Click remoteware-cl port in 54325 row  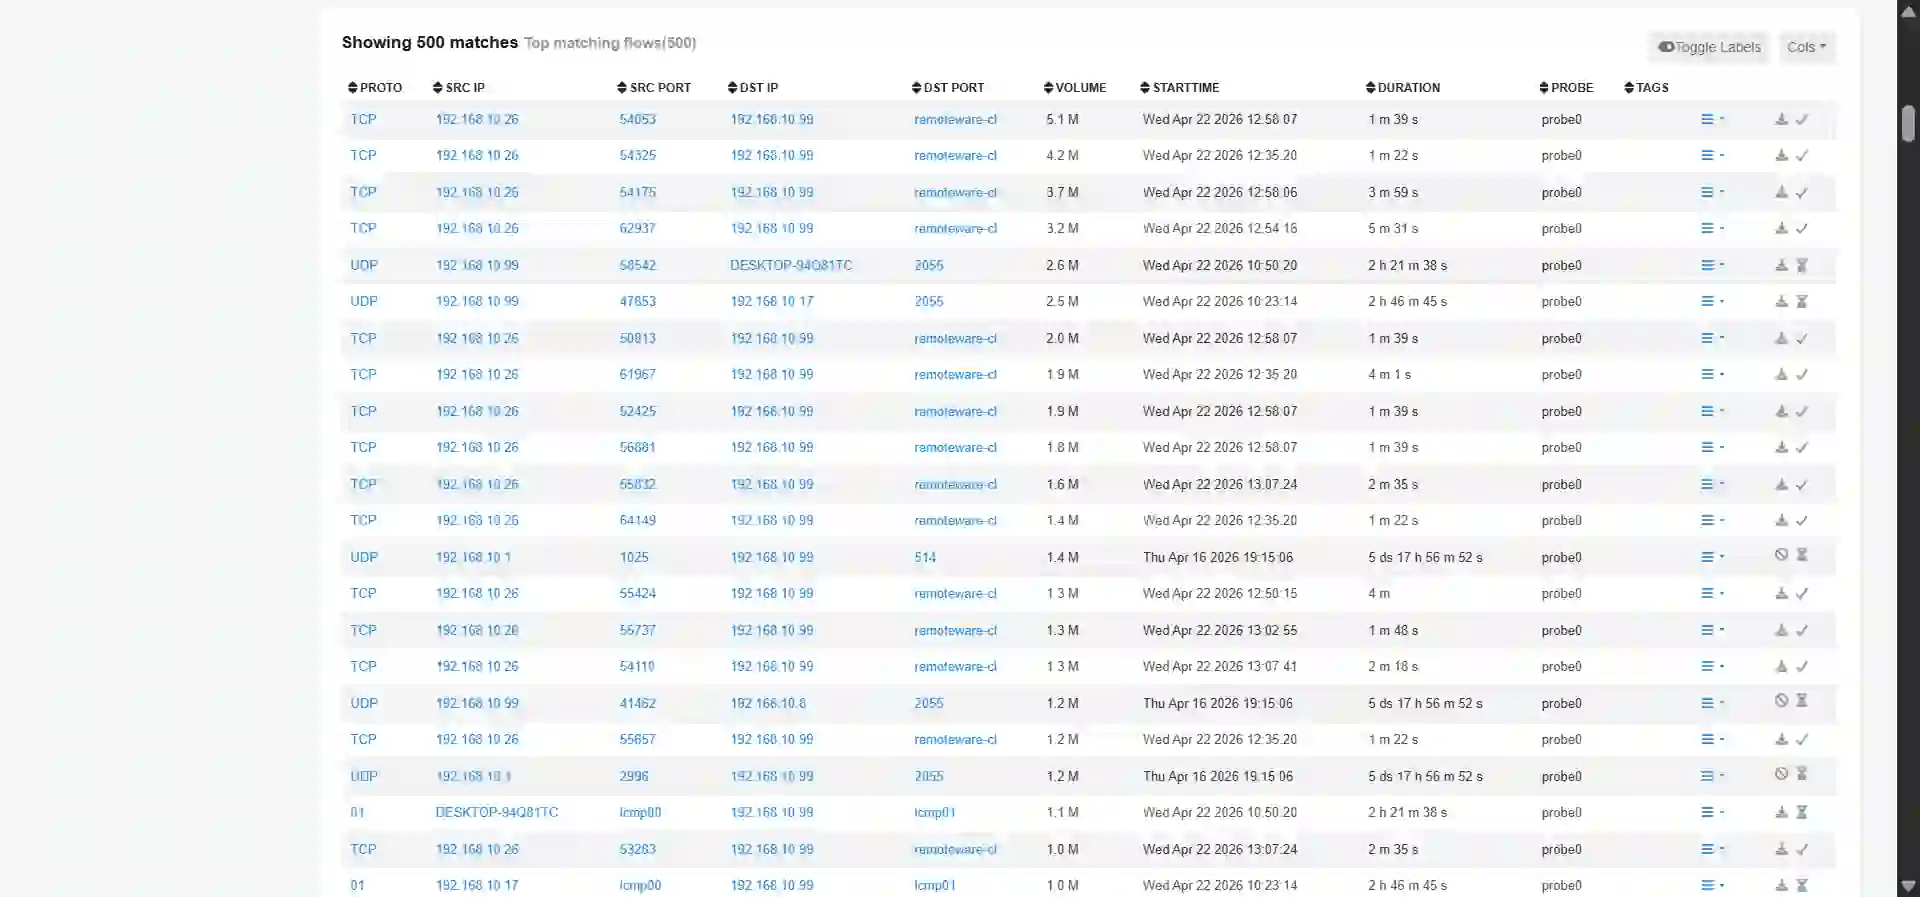pos(955,156)
